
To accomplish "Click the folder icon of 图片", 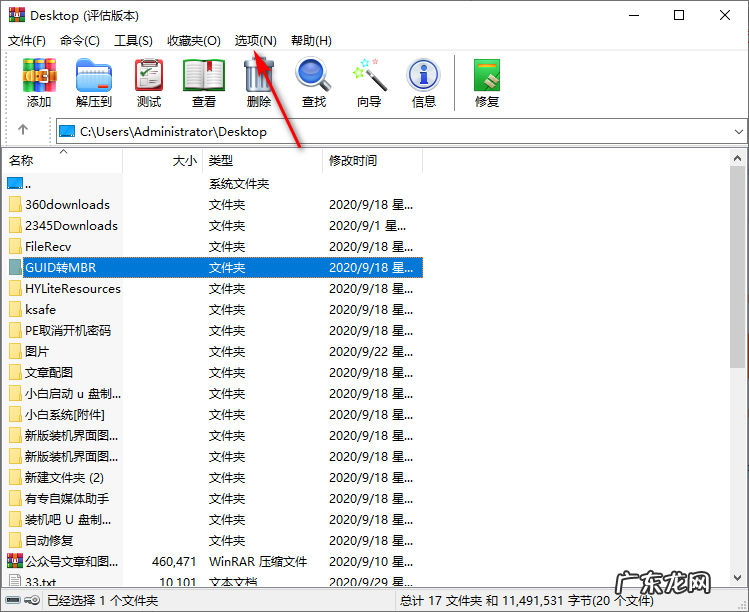I will (x=15, y=352).
